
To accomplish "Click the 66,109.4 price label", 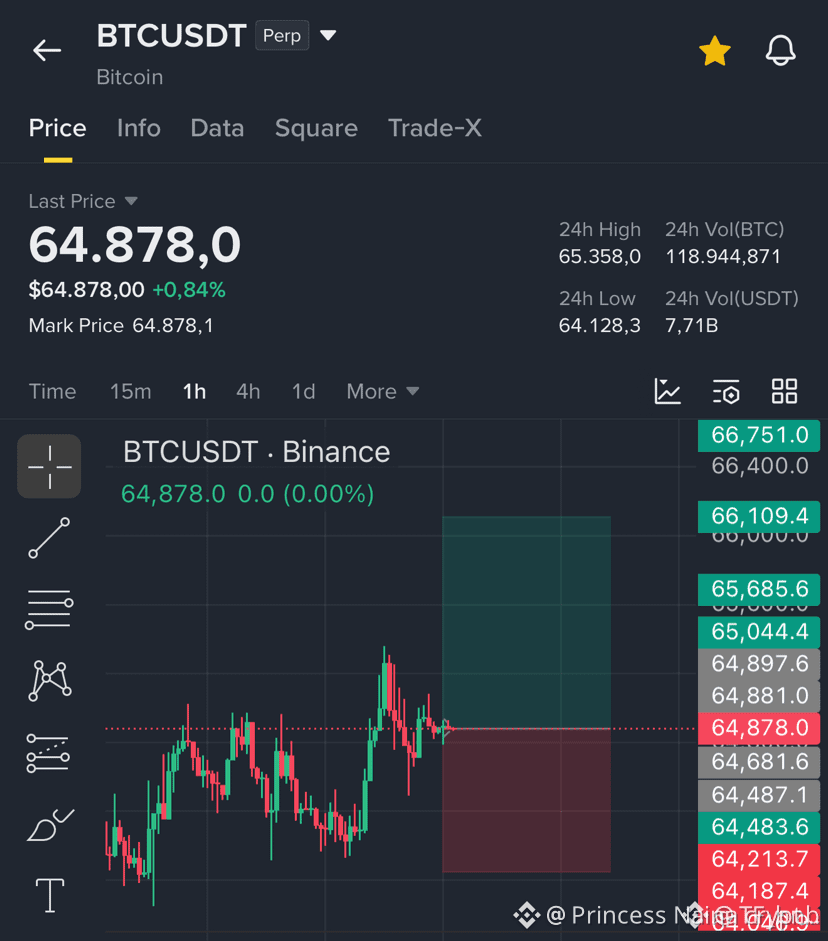I will 759,516.
